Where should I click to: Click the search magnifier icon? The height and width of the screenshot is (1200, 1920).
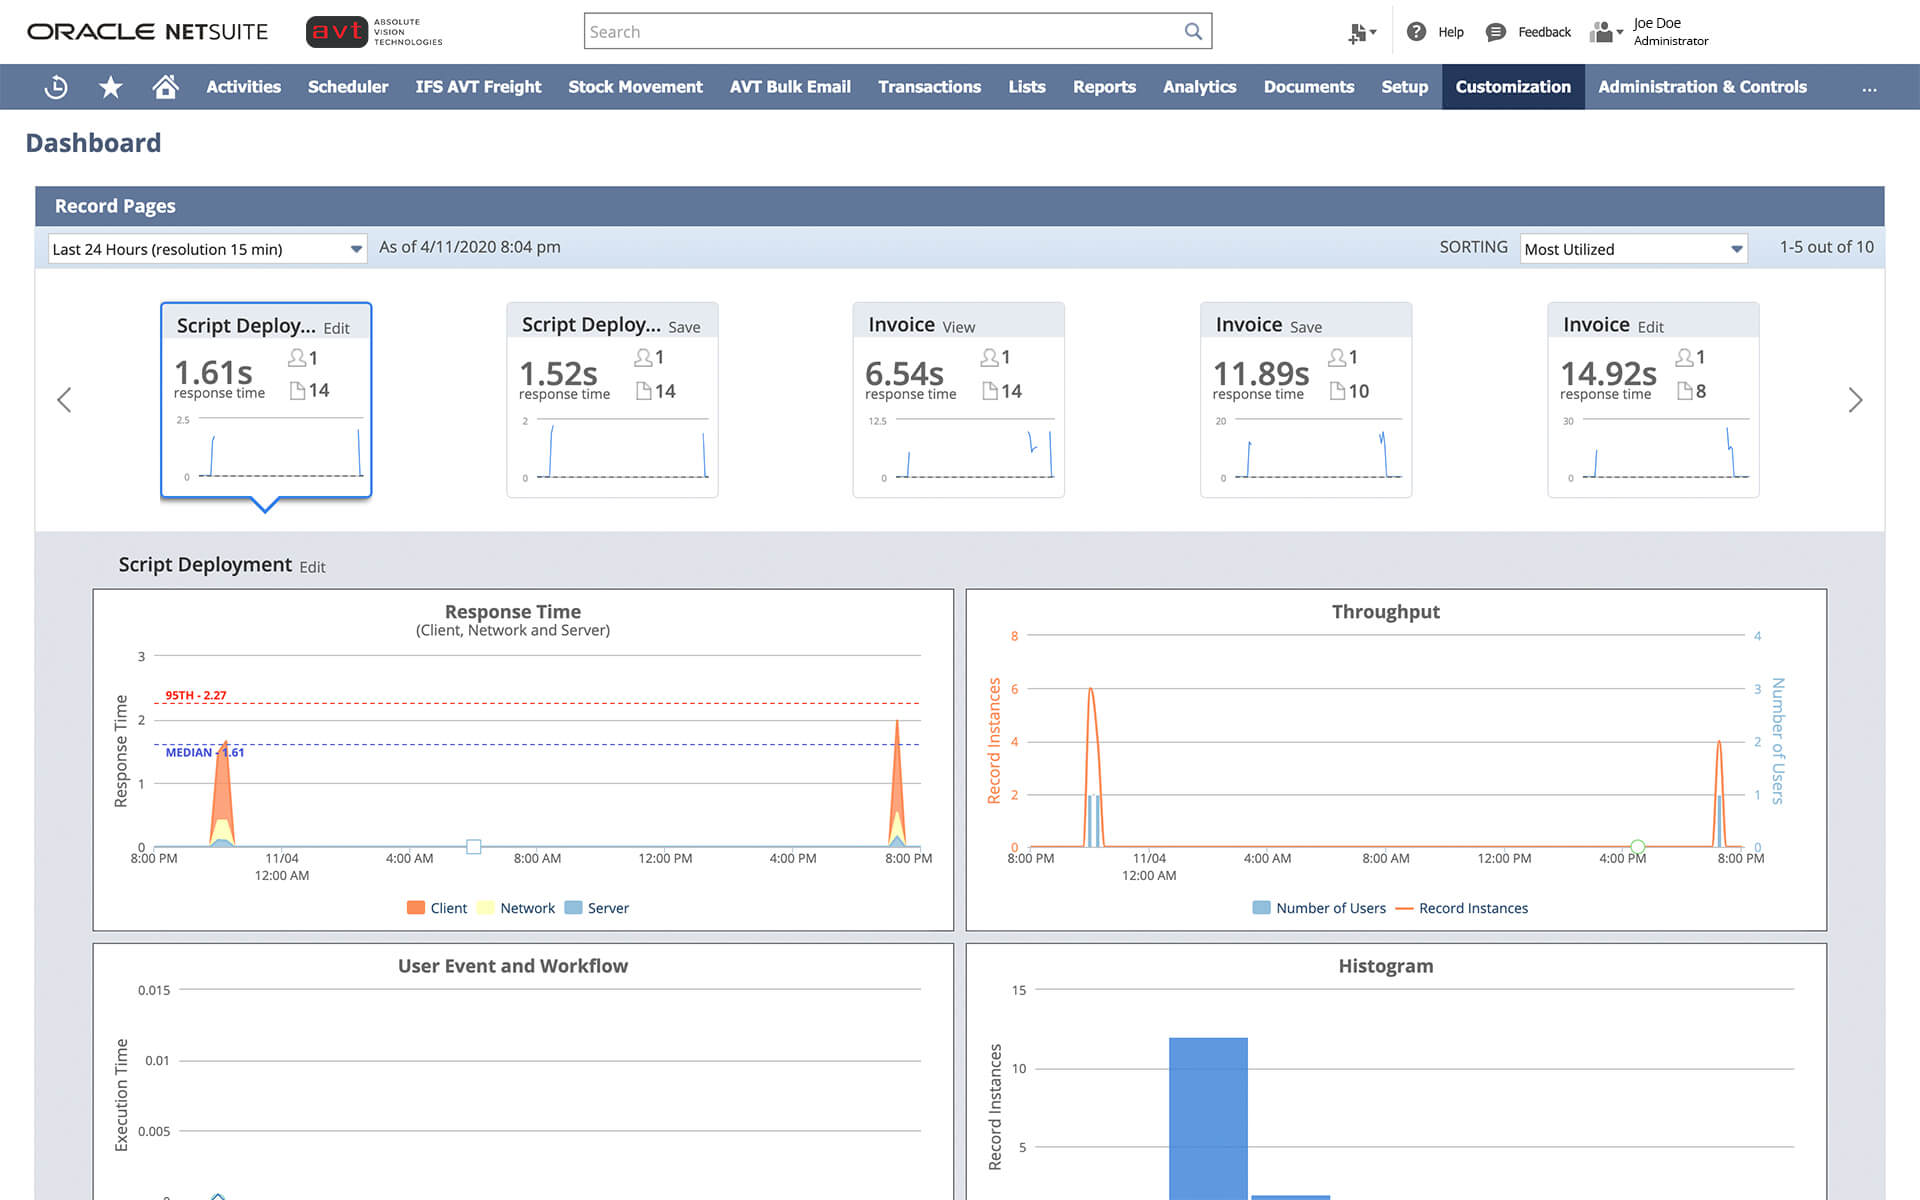click(1193, 31)
